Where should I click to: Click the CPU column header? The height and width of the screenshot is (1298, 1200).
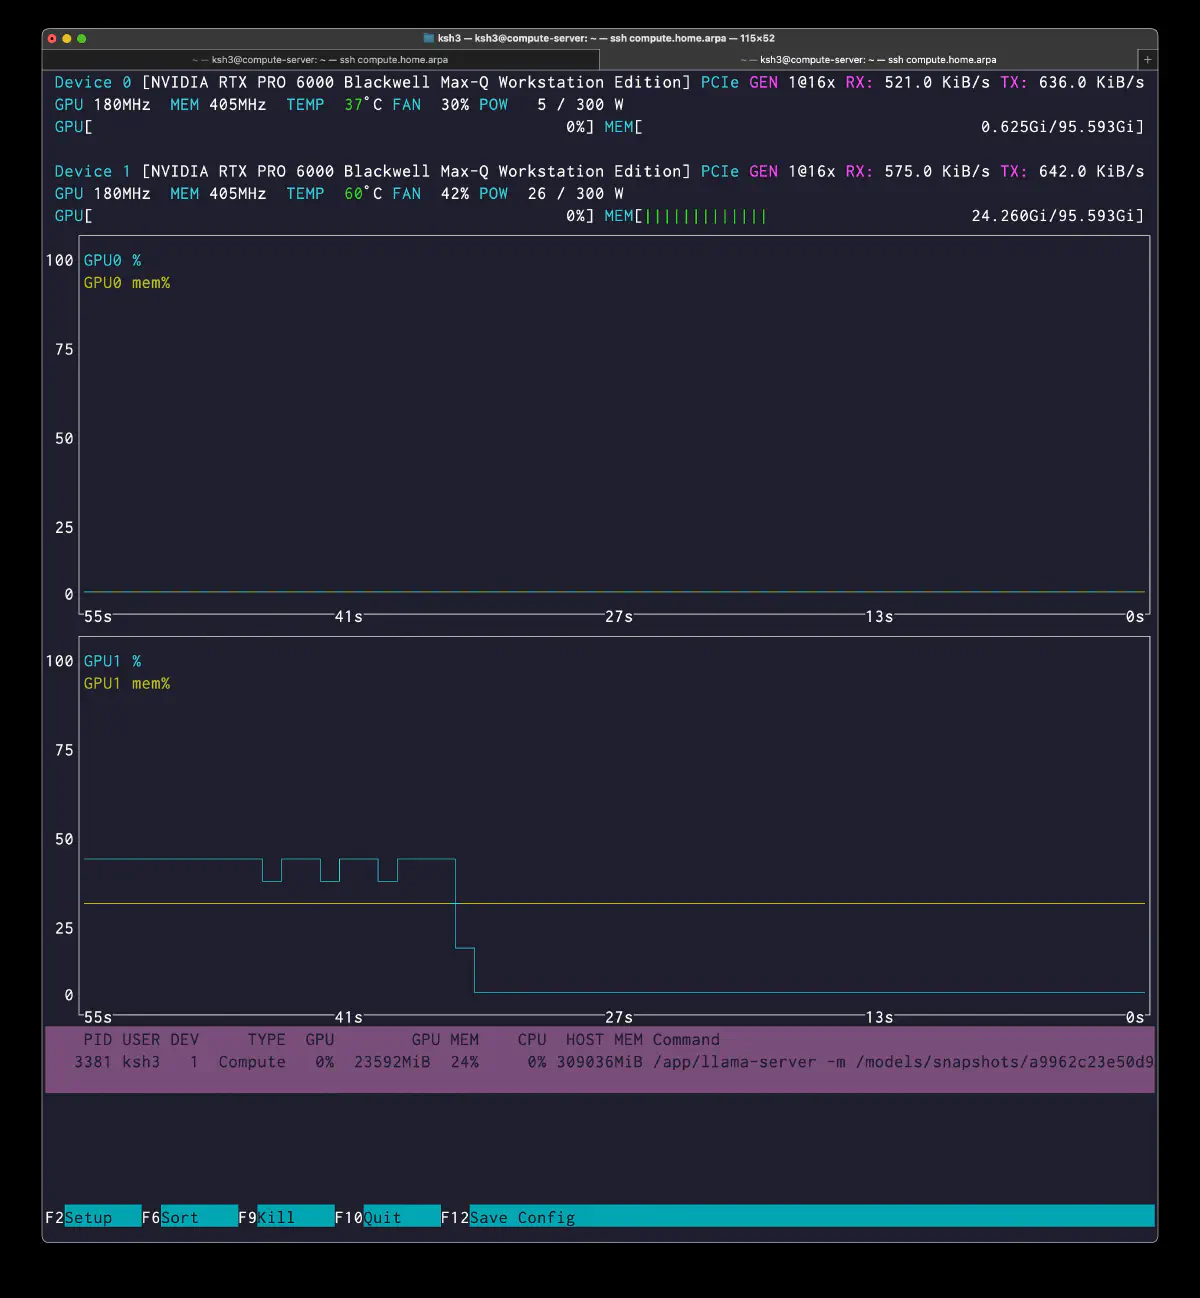click(x=532, y=1040)
